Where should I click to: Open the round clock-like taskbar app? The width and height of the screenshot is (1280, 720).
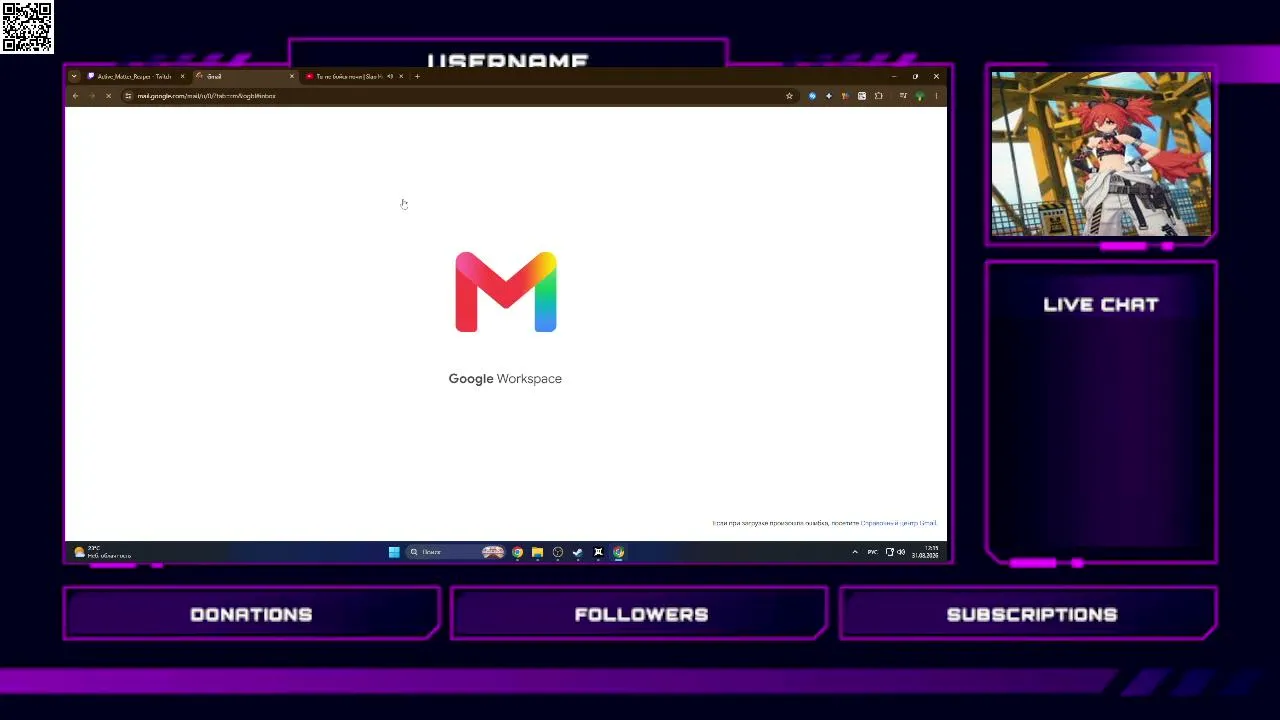point(558,552)
